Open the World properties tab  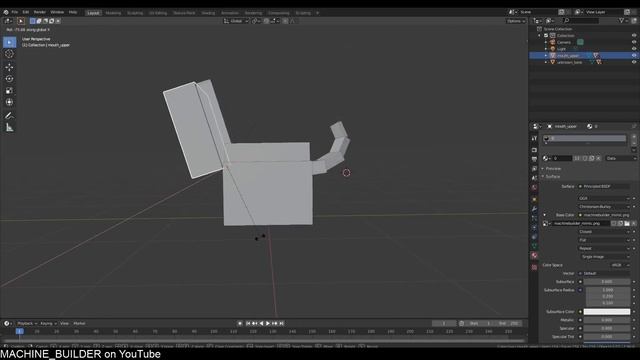[534, 187]
